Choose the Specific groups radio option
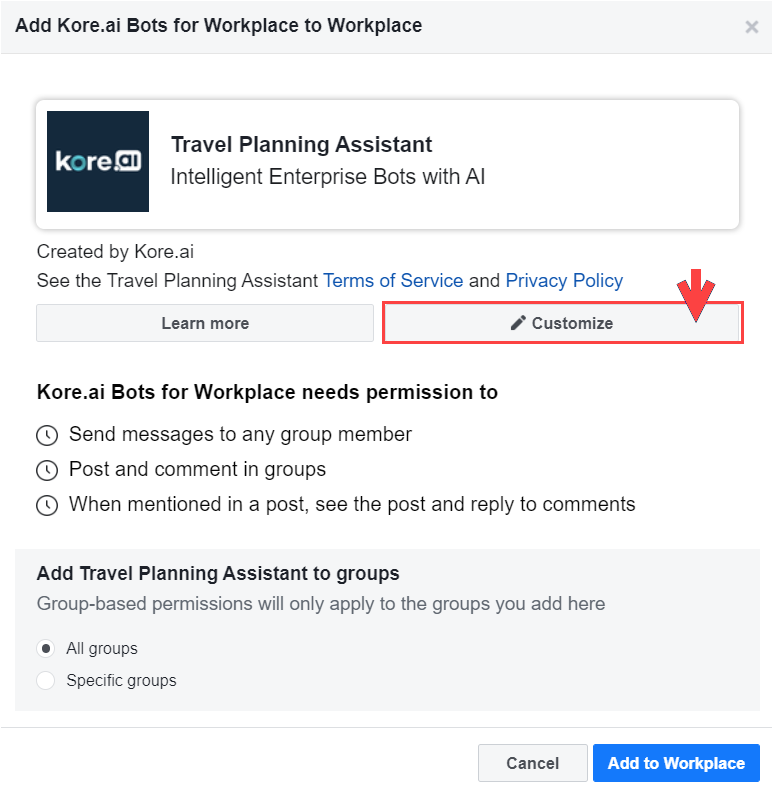The width and height of the screenshot is (773, 795). [45, 681]
